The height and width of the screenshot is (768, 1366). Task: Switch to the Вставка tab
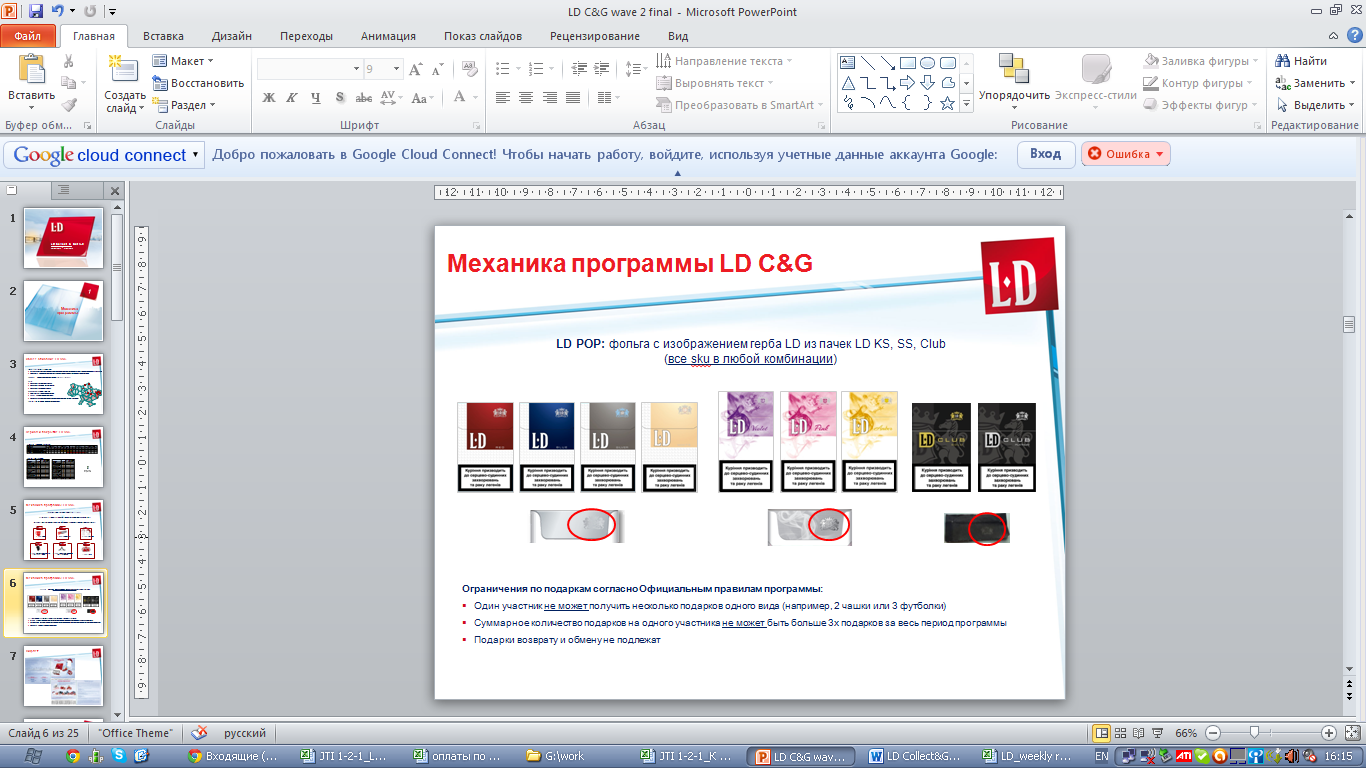[163, 36]
